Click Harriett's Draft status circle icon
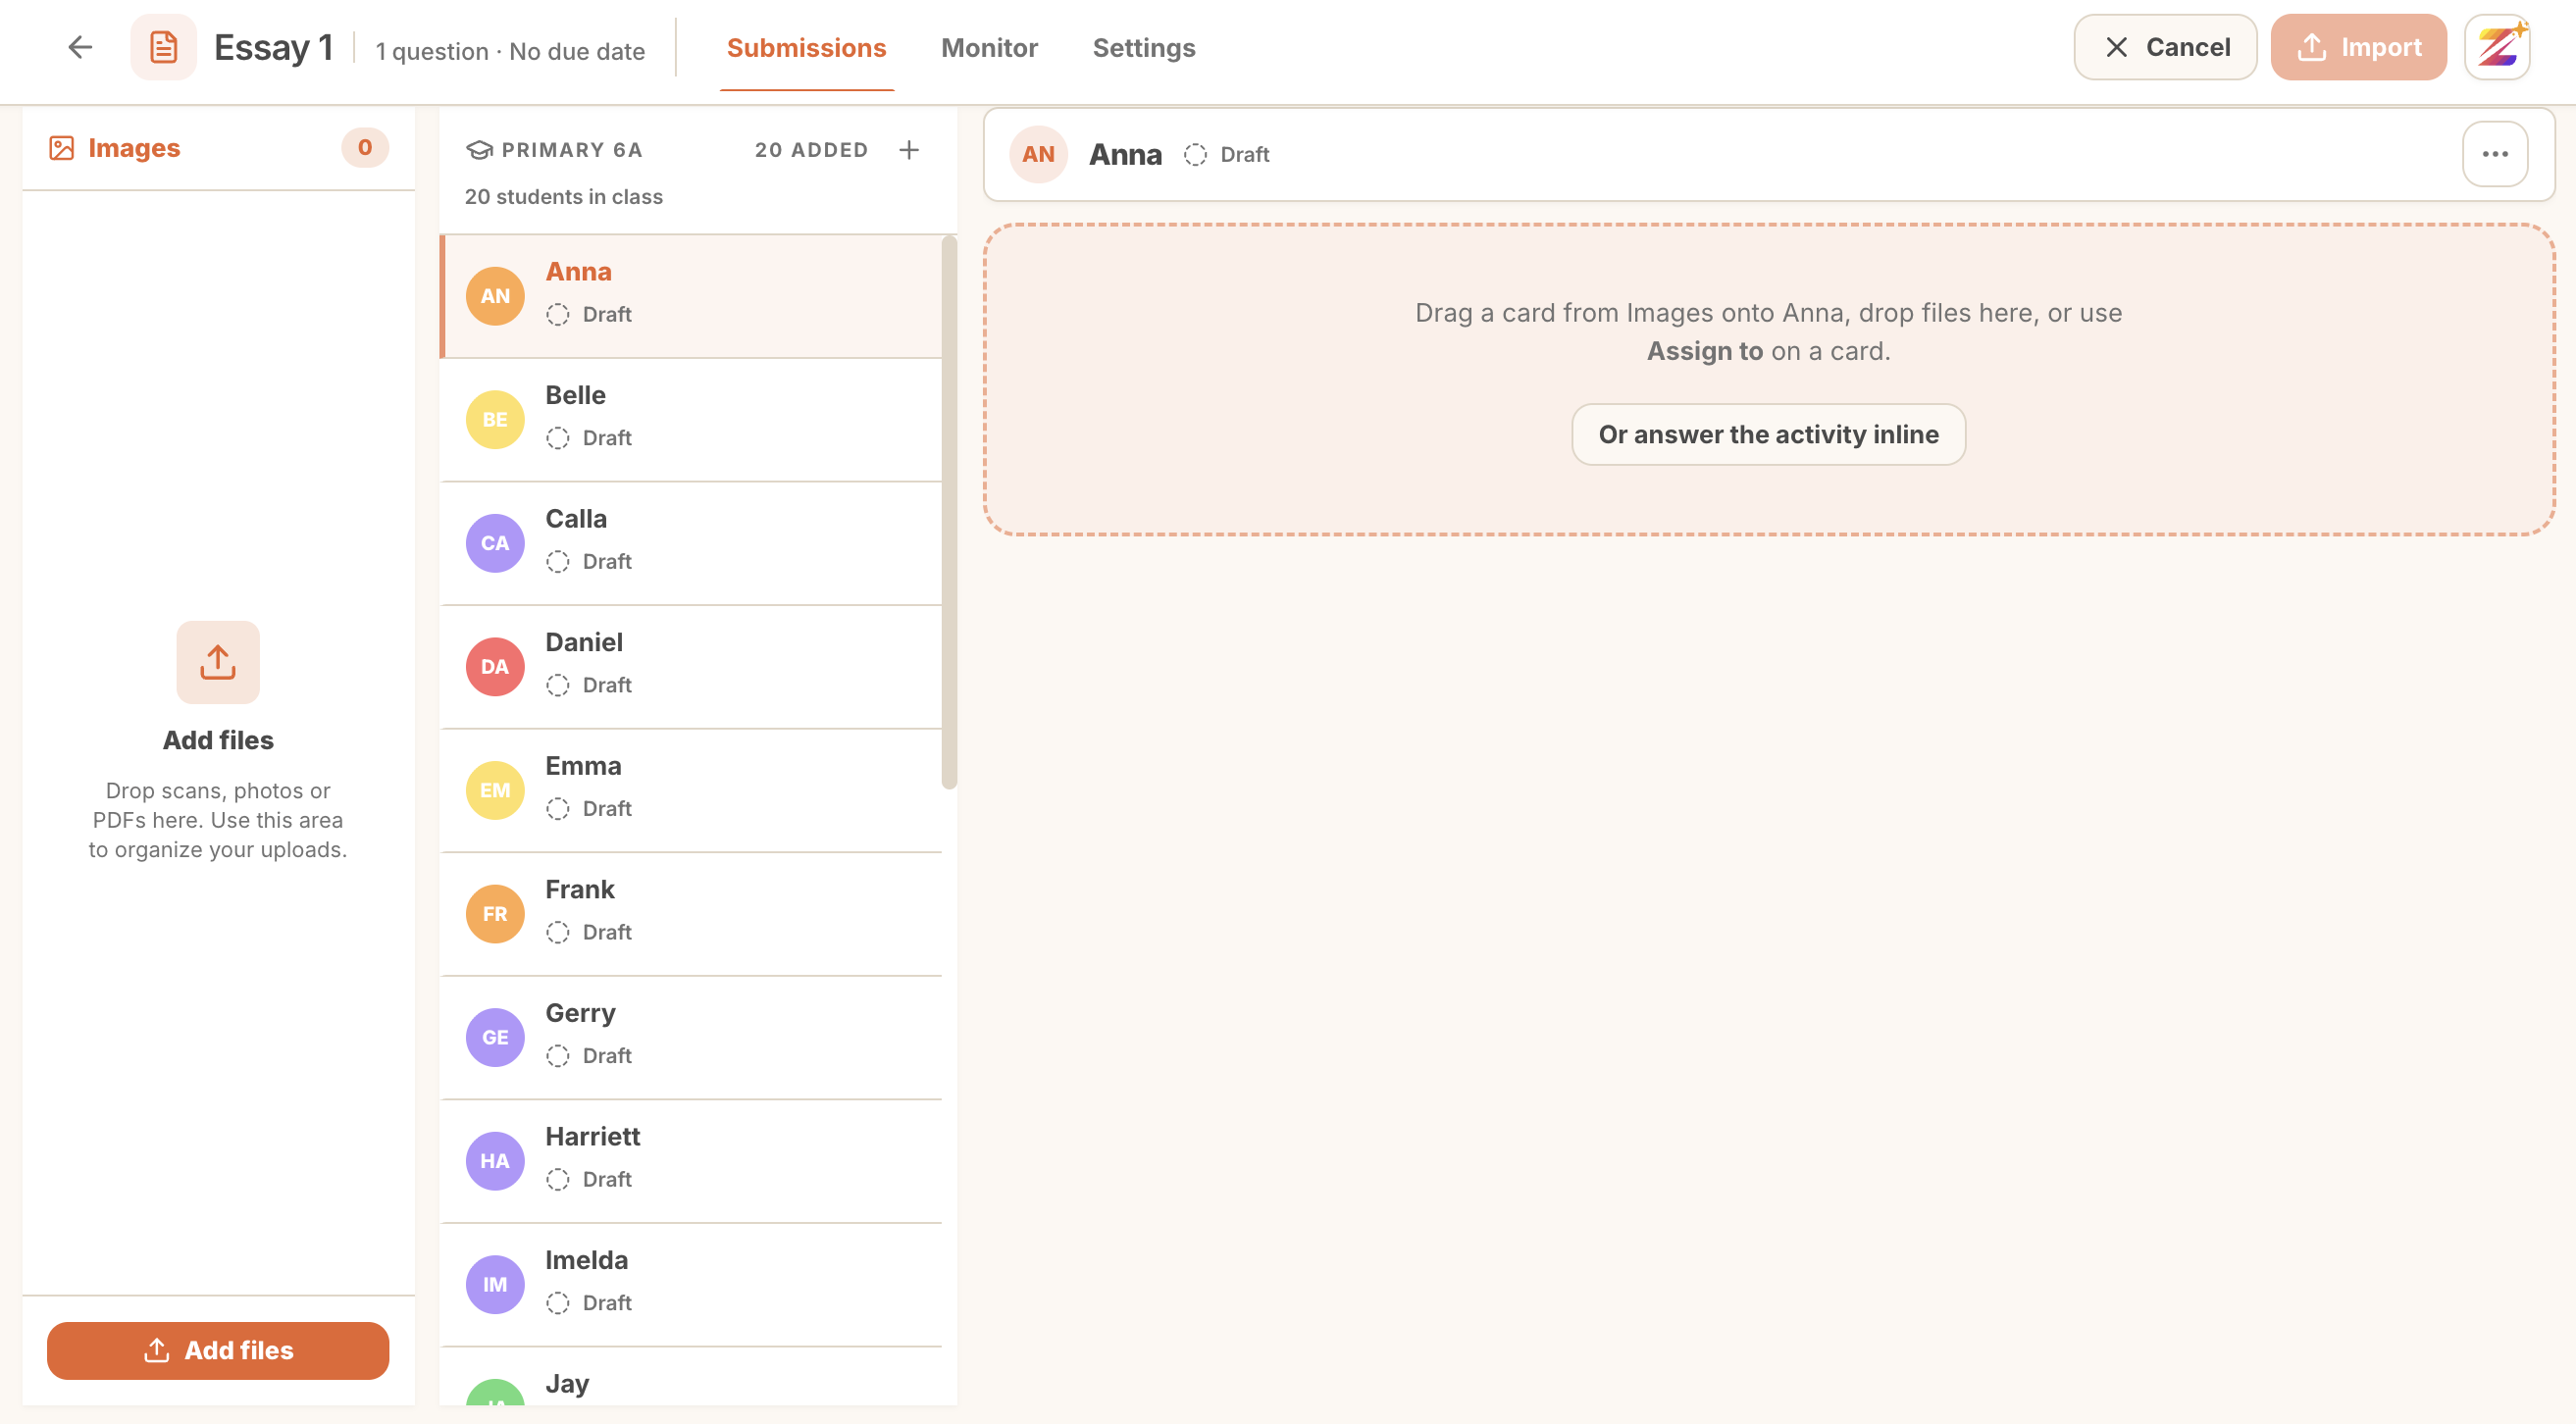 point(558,1179)
